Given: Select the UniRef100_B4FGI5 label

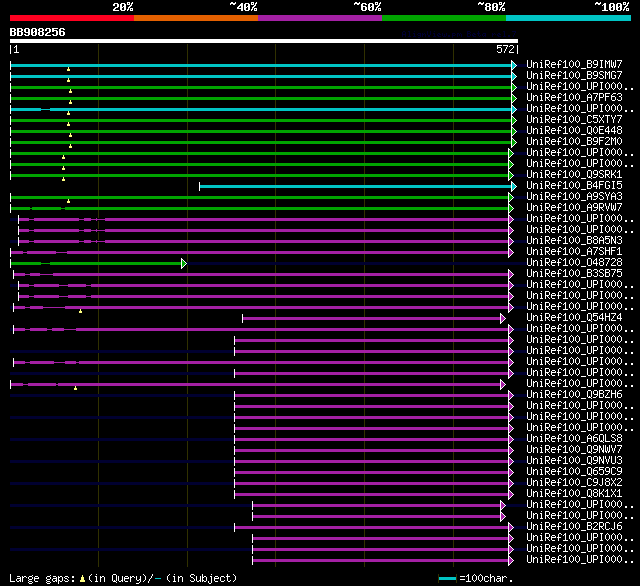Looking at the screenshot, I should click(x=574, y=185).
